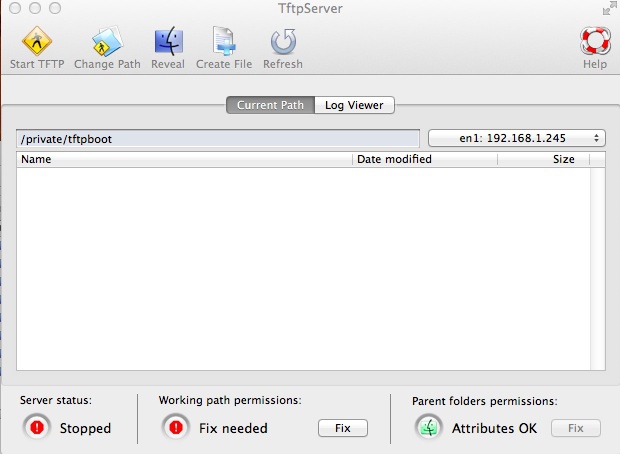
Task: Click the file list vertical scrollbar
Action: [597, 269]
